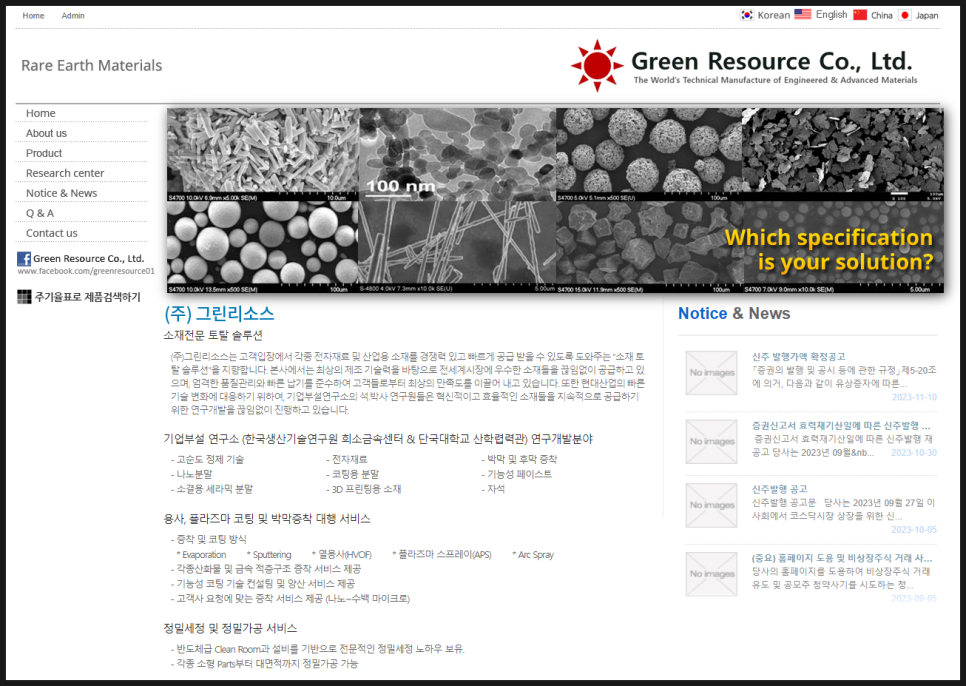
Task: Click No images thumbnail beside 증권신고서 notice
Action: 712,442
